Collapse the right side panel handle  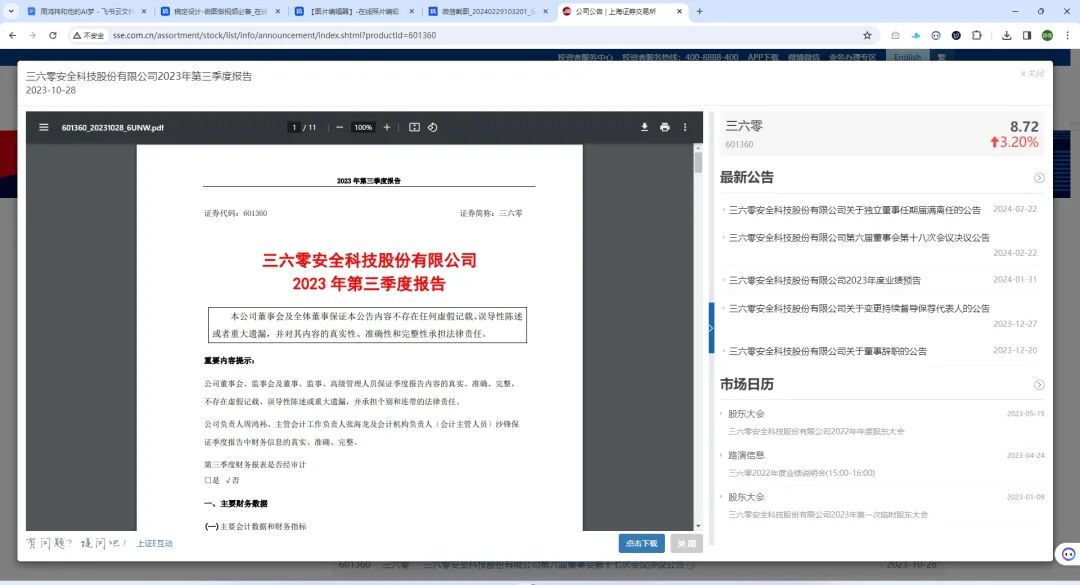click(711, 328)
